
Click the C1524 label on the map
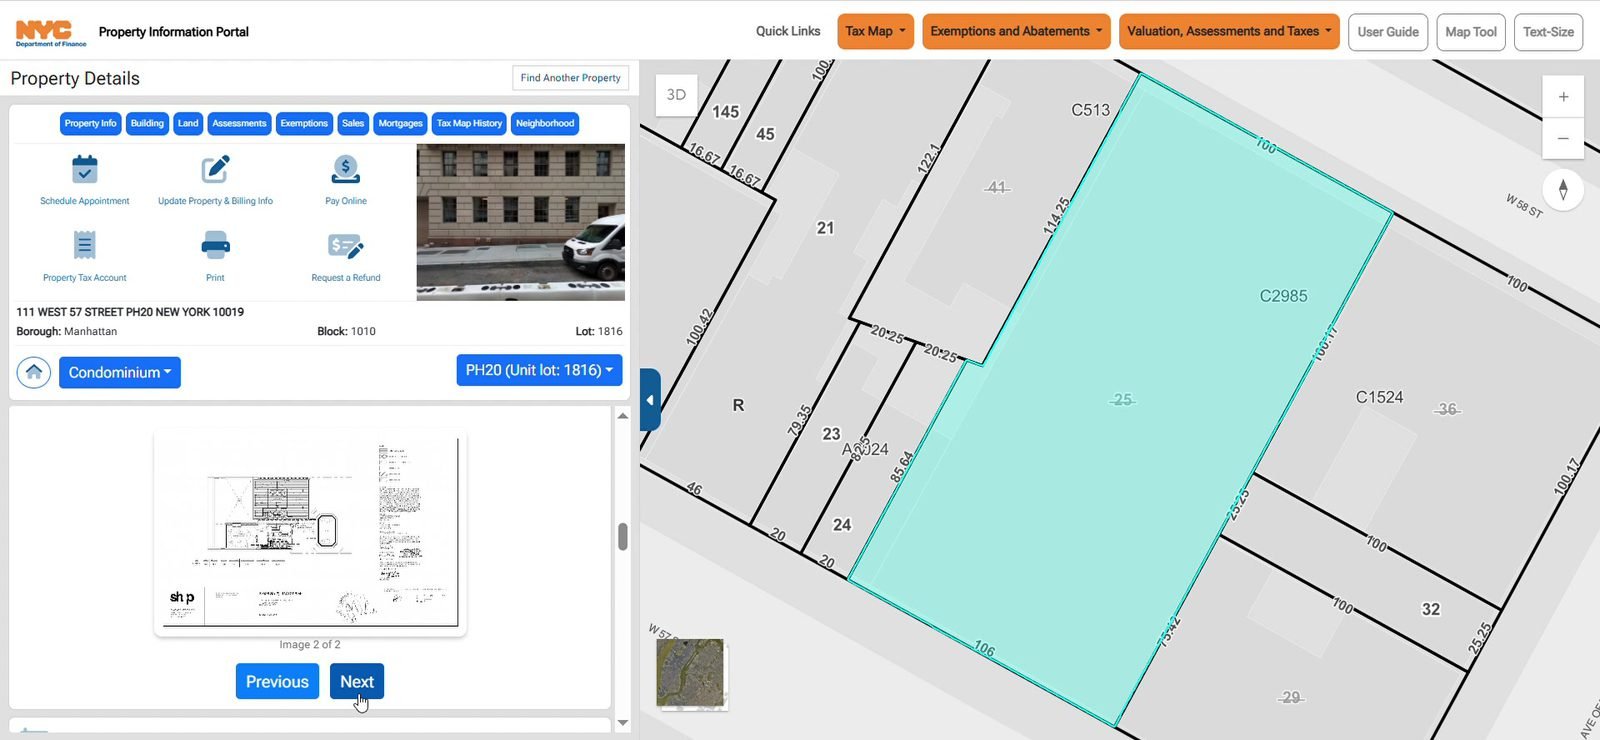point(1379,397)
